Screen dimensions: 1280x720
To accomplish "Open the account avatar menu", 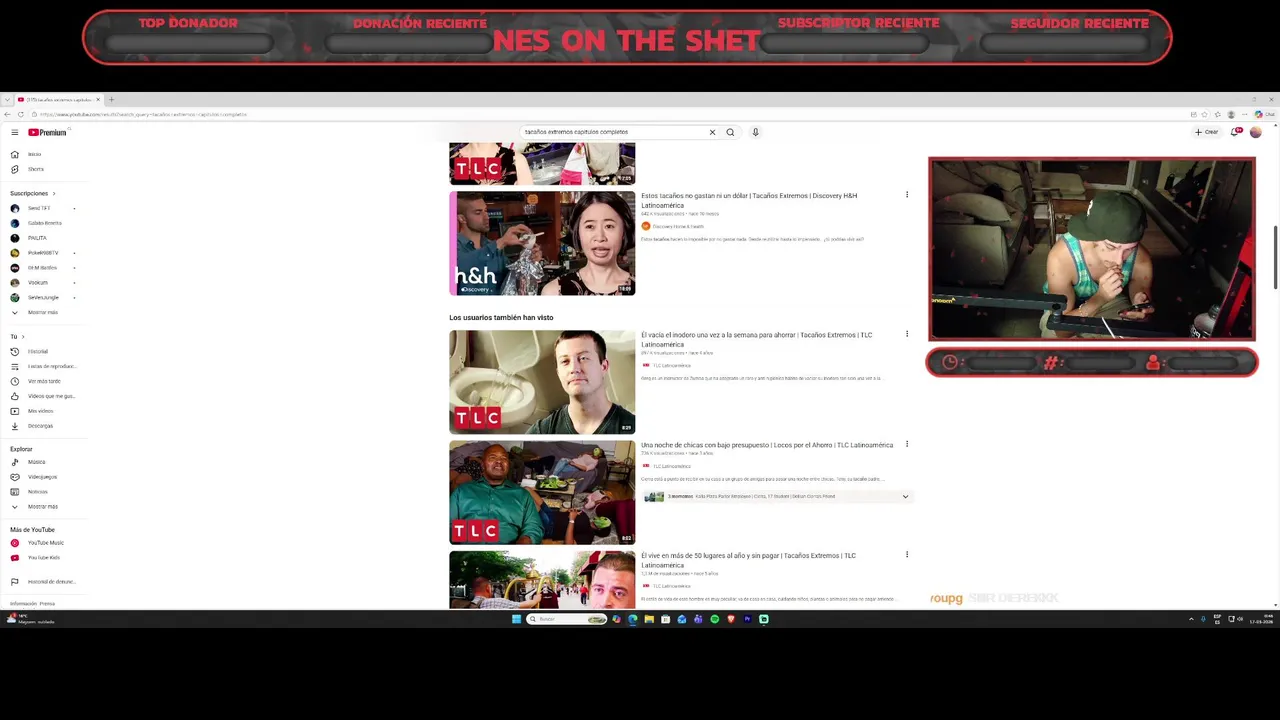I will [x=1256, y=132].
